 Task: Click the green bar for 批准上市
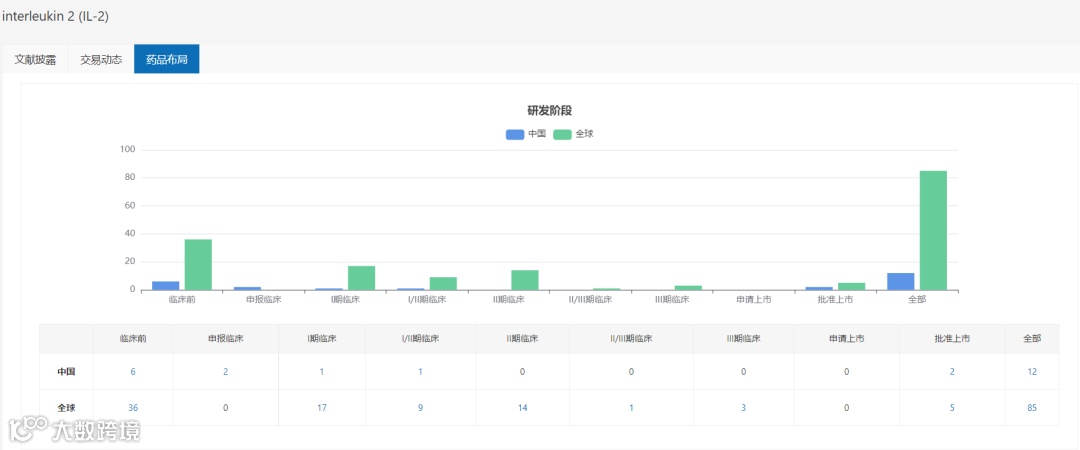pos(851,286)
